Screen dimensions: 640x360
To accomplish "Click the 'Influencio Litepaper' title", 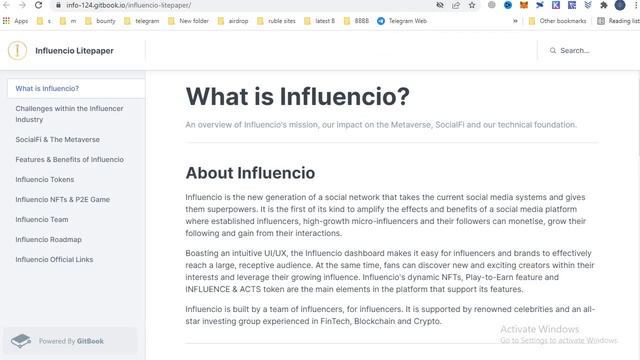I will tap(74, 51).
